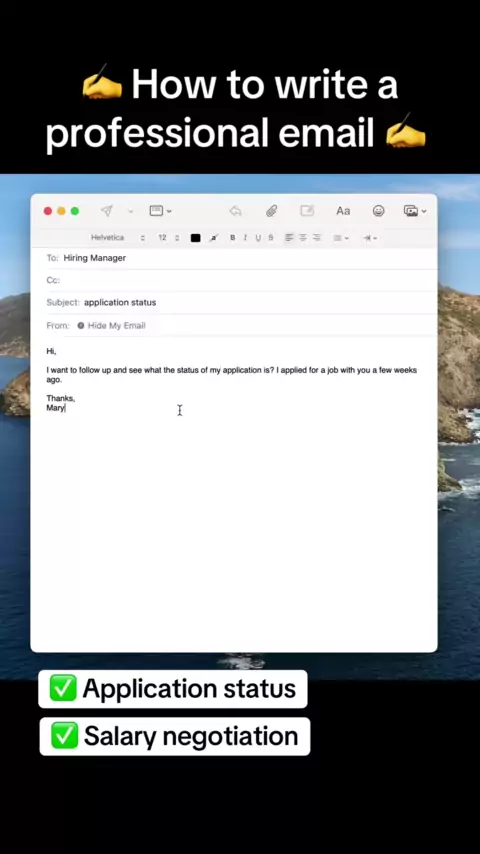This screenshot has width=480, height=854.
Task: Click the markup attachment icon
Action: [x=307, y=211]
